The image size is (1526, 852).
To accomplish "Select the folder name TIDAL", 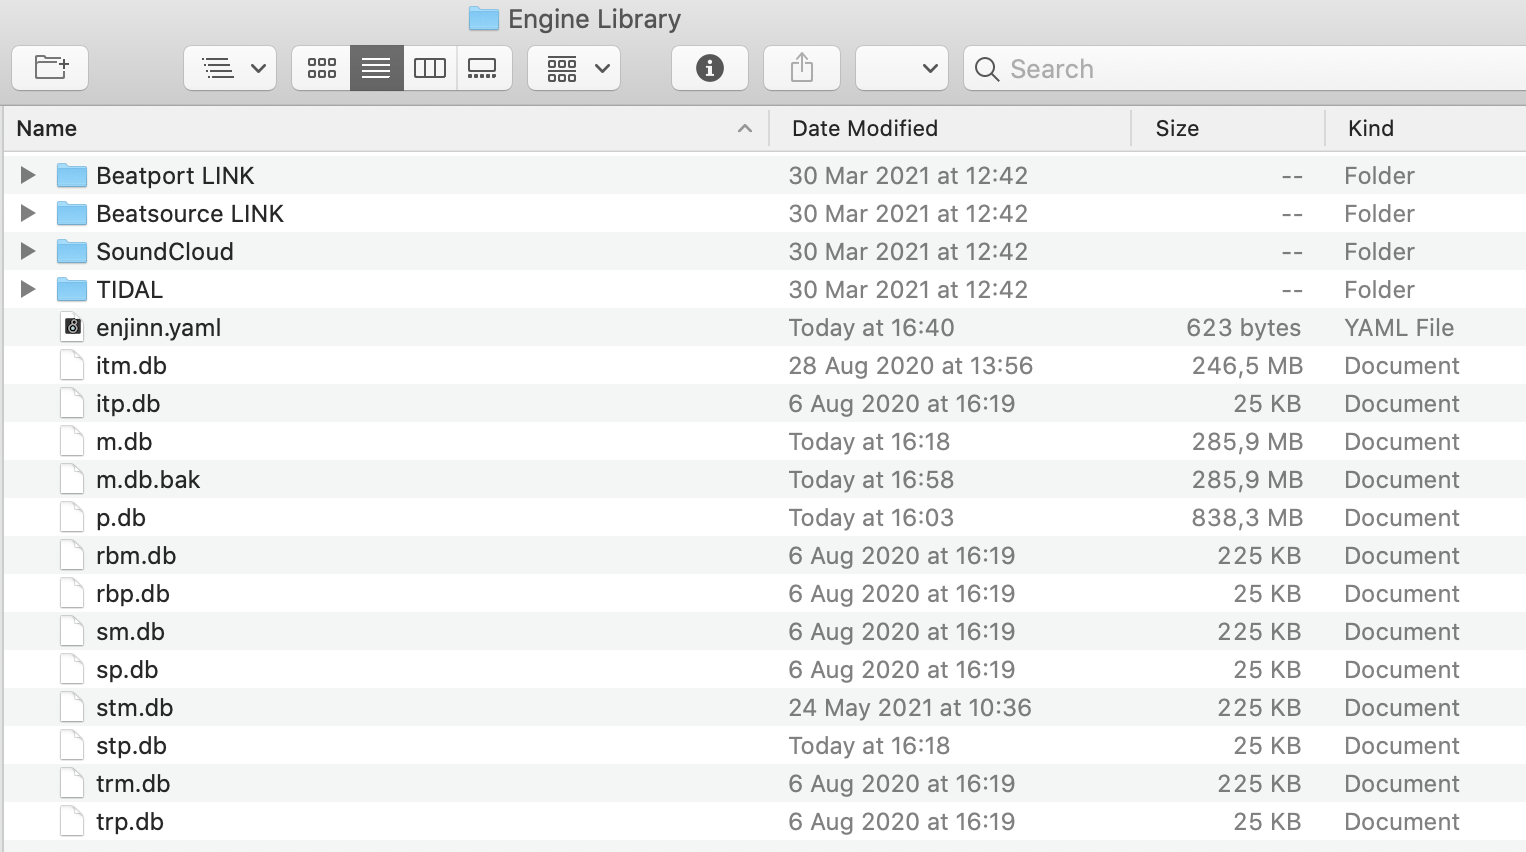I will click(x=129, y=290).
